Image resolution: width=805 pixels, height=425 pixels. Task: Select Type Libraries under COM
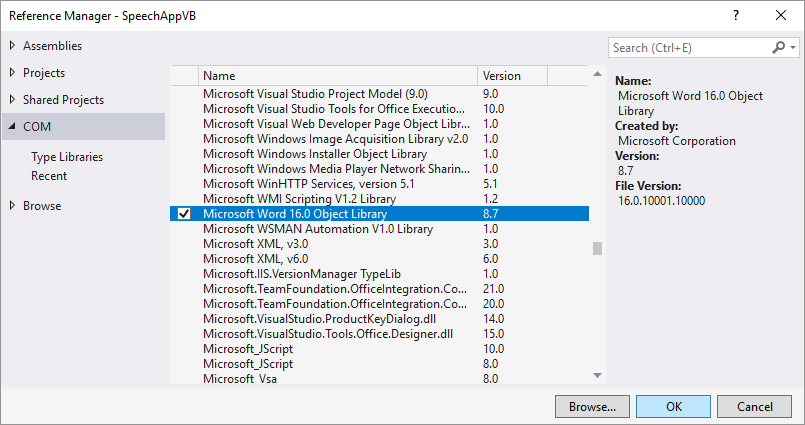pos(67,157)
